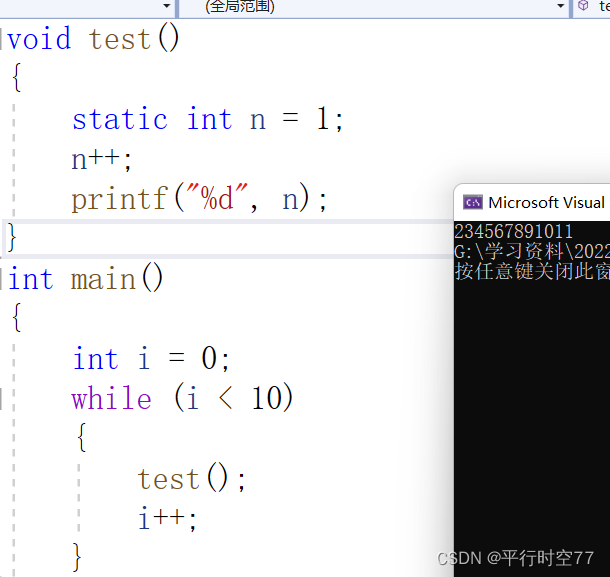Viewport: 610px width, 577px height.
Task: Click the 'void test()' function header
Action: (93, 39)
